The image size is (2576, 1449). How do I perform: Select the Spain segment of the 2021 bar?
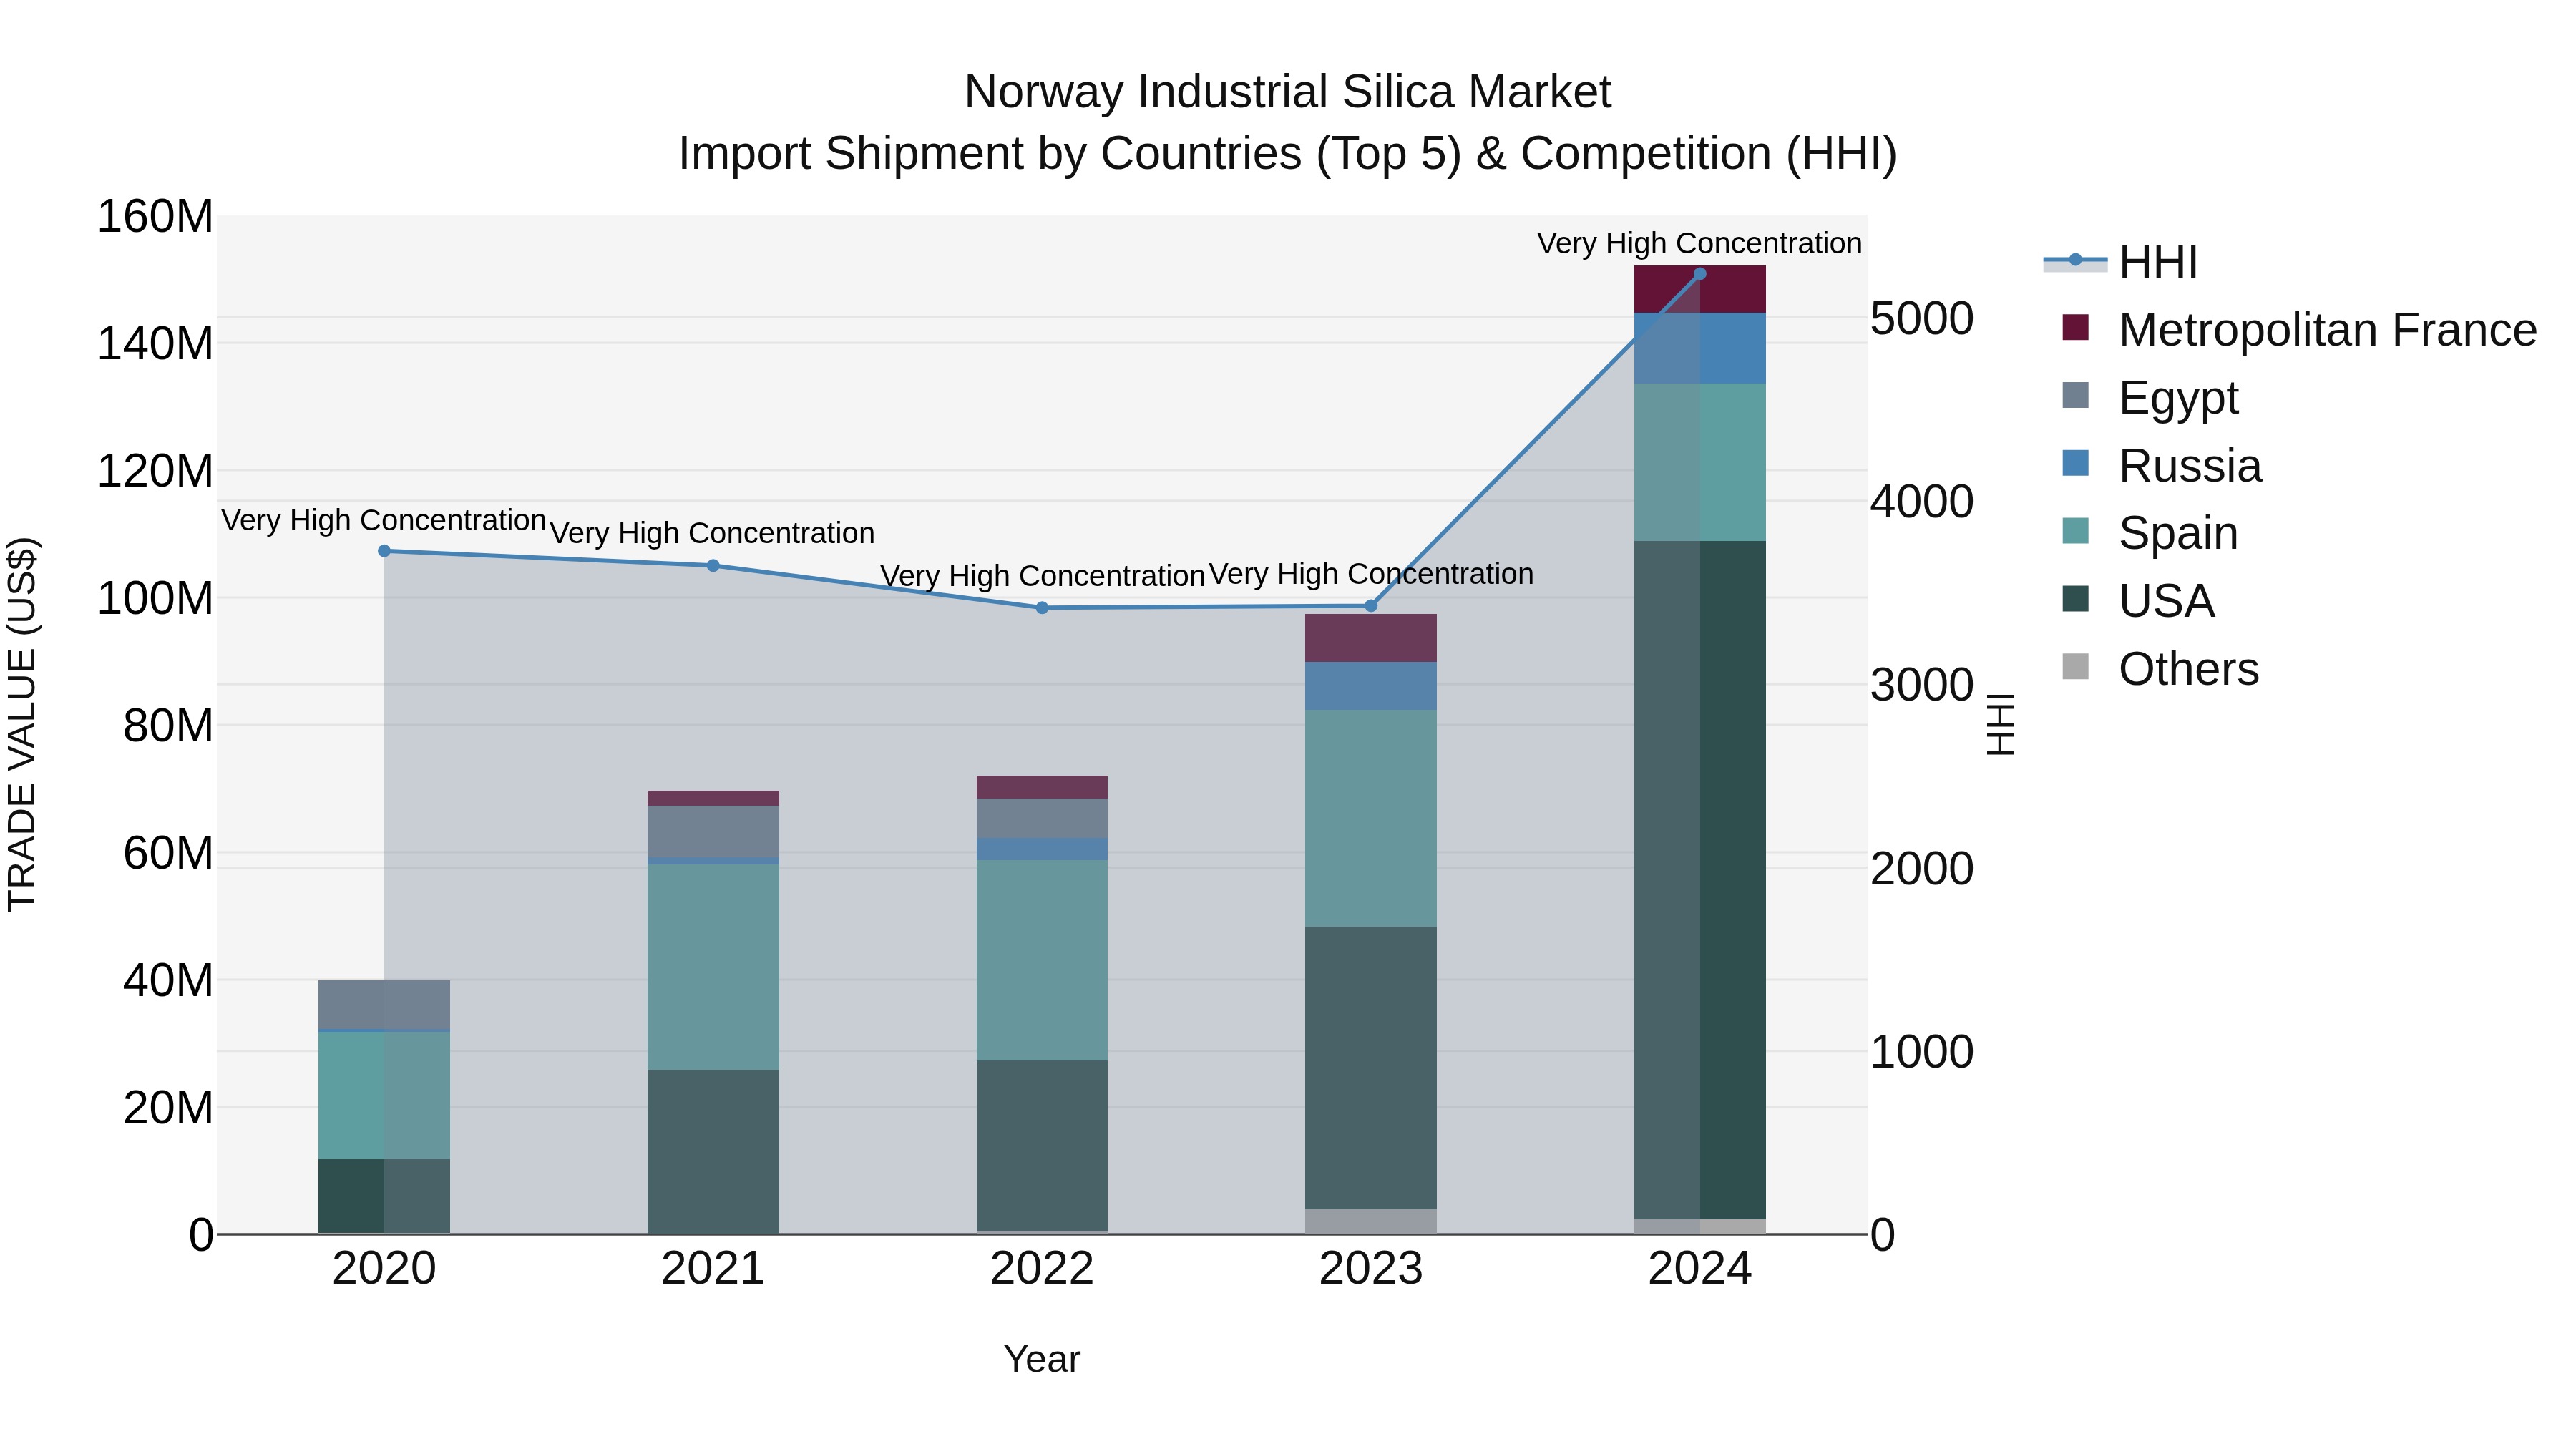click(713, 967)
